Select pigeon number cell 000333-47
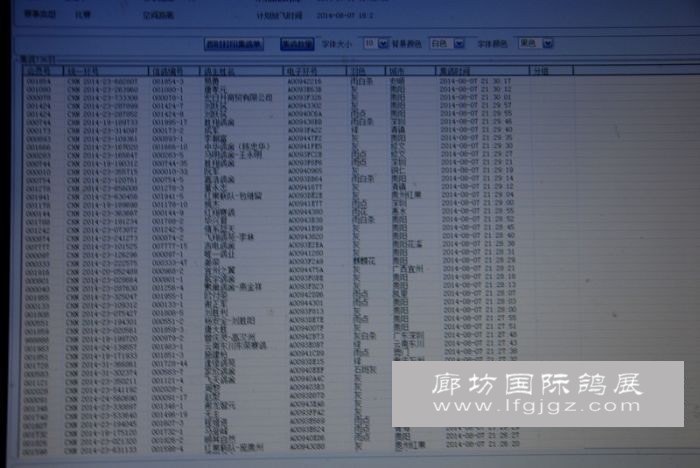 (x=170, y=263)
